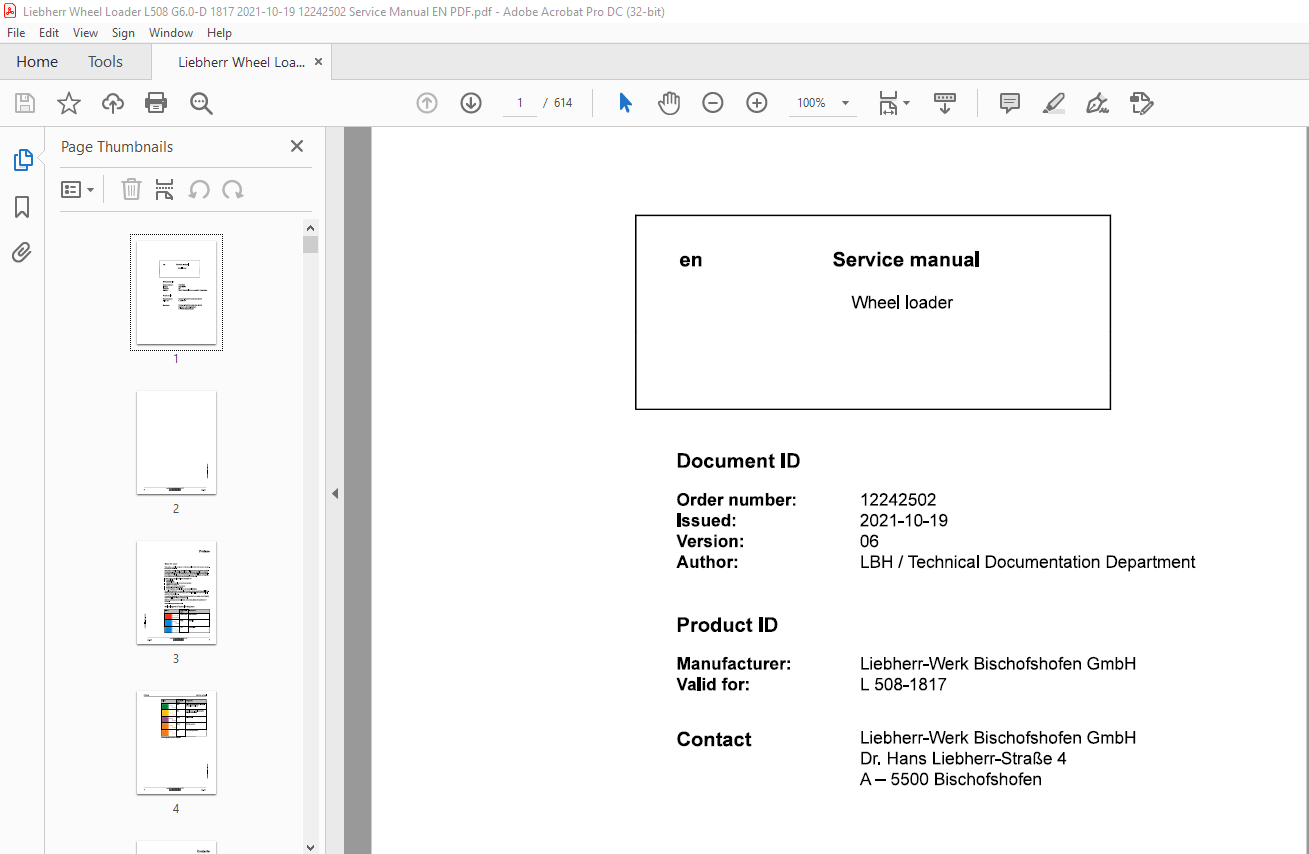The image size is (1309, 854).
Task: Click the 'Wheel loader' subtitle text
Action: click(902, 303)
